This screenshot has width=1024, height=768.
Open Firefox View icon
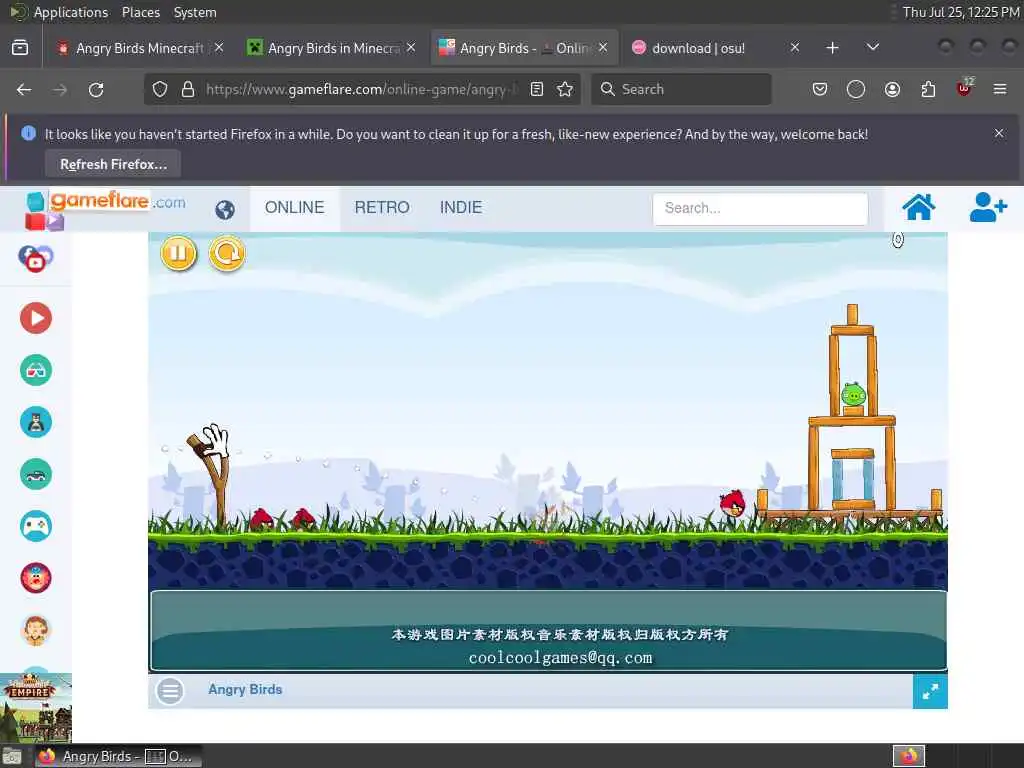[x=20, y=47]
